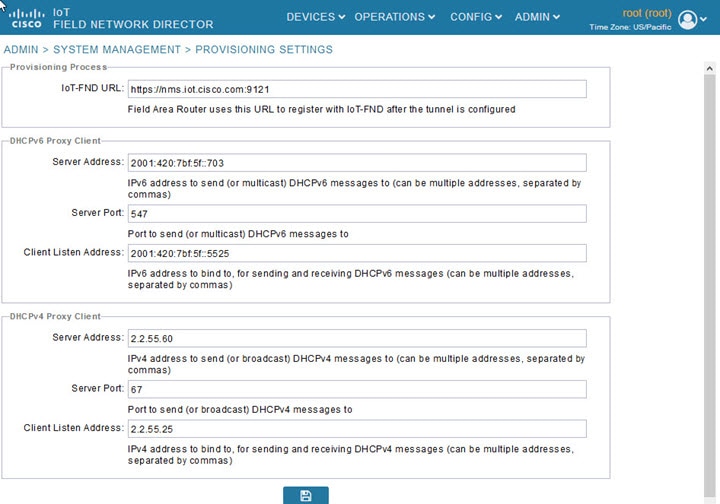Click 'Port to send (or multicast) DHCPv6' text
Viewport: 720px width, 504px height.
238,234
